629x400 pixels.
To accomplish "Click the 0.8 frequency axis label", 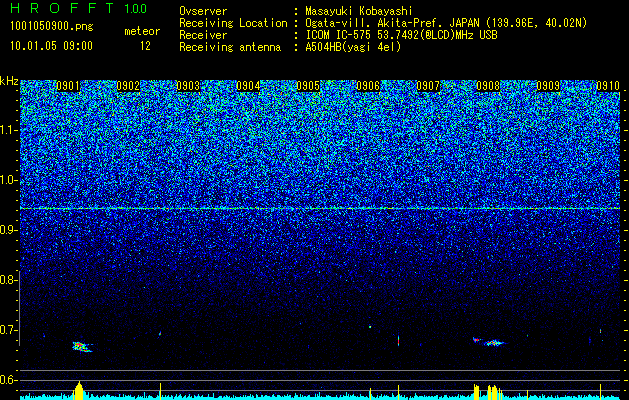I will coord(7,280).
